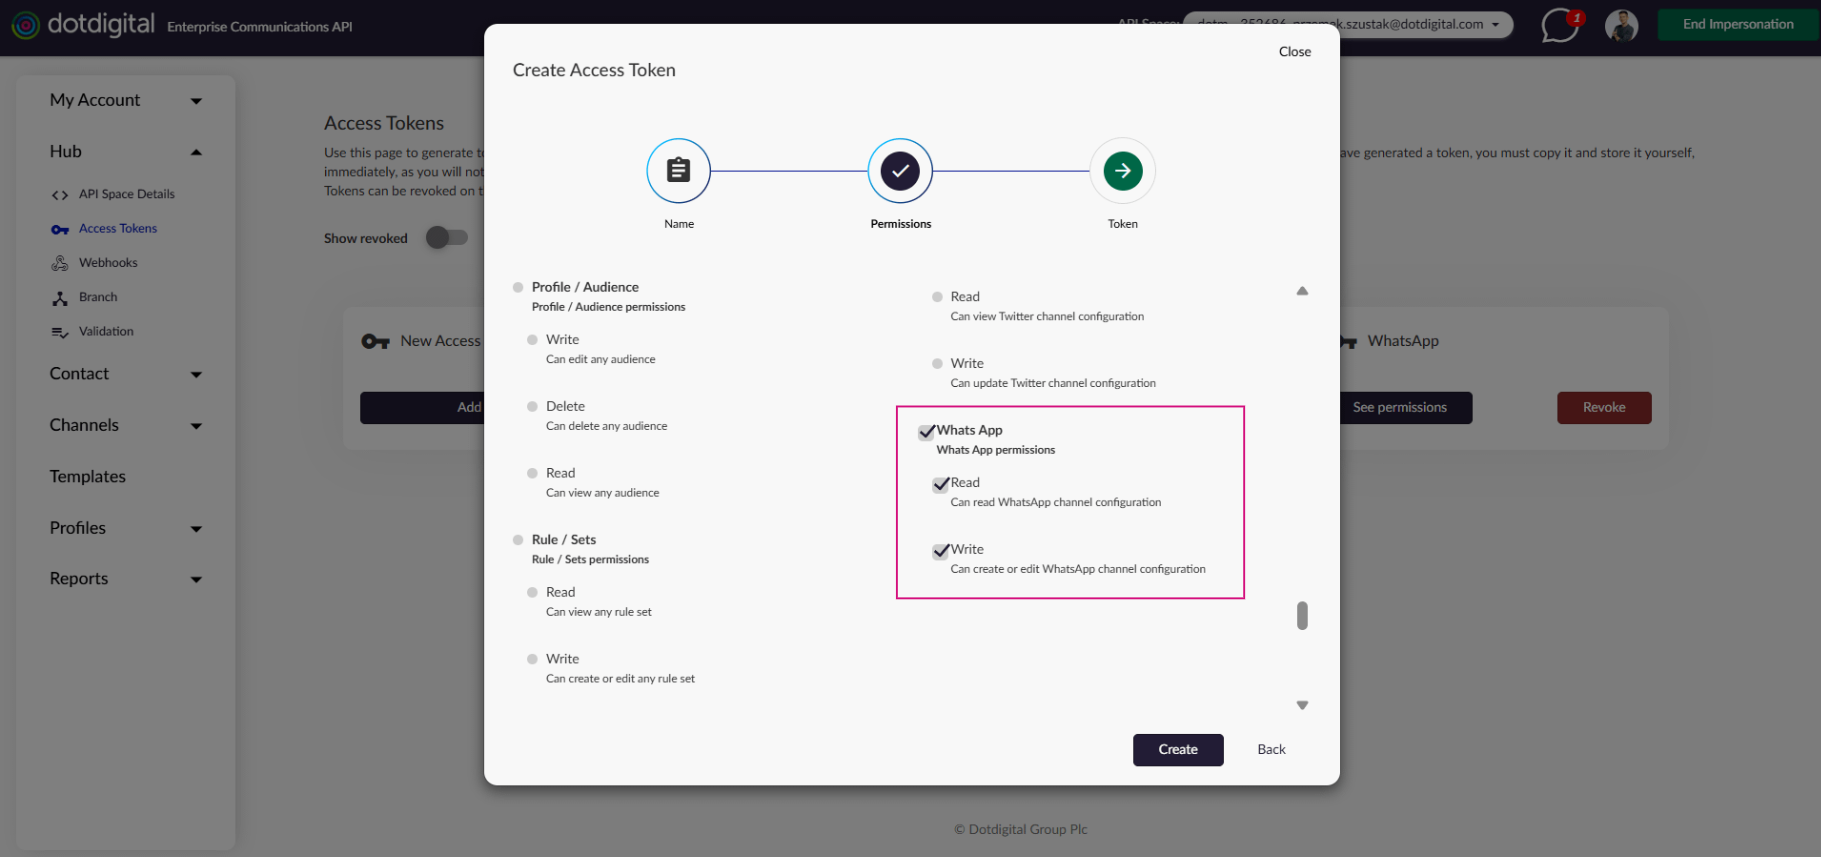
Task: Uncheck the Whats App permissions checkbox
Action: pos(927,432)
